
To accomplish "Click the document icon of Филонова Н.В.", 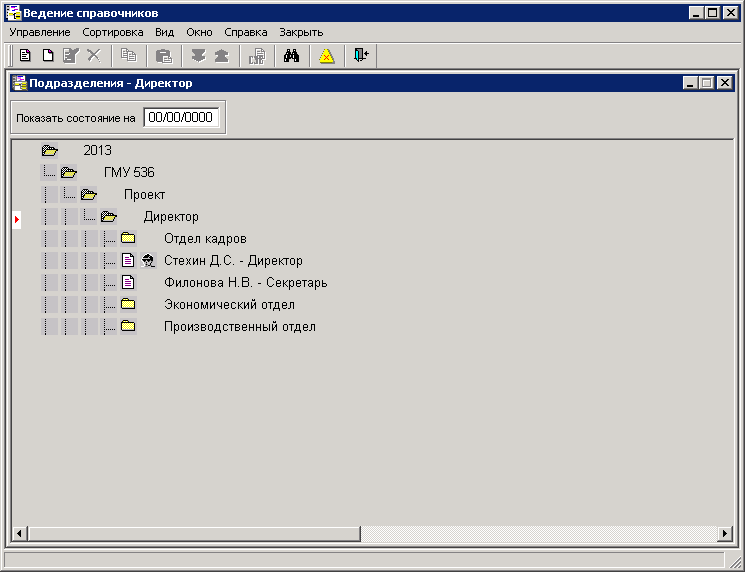I will [x=128, y=283].
